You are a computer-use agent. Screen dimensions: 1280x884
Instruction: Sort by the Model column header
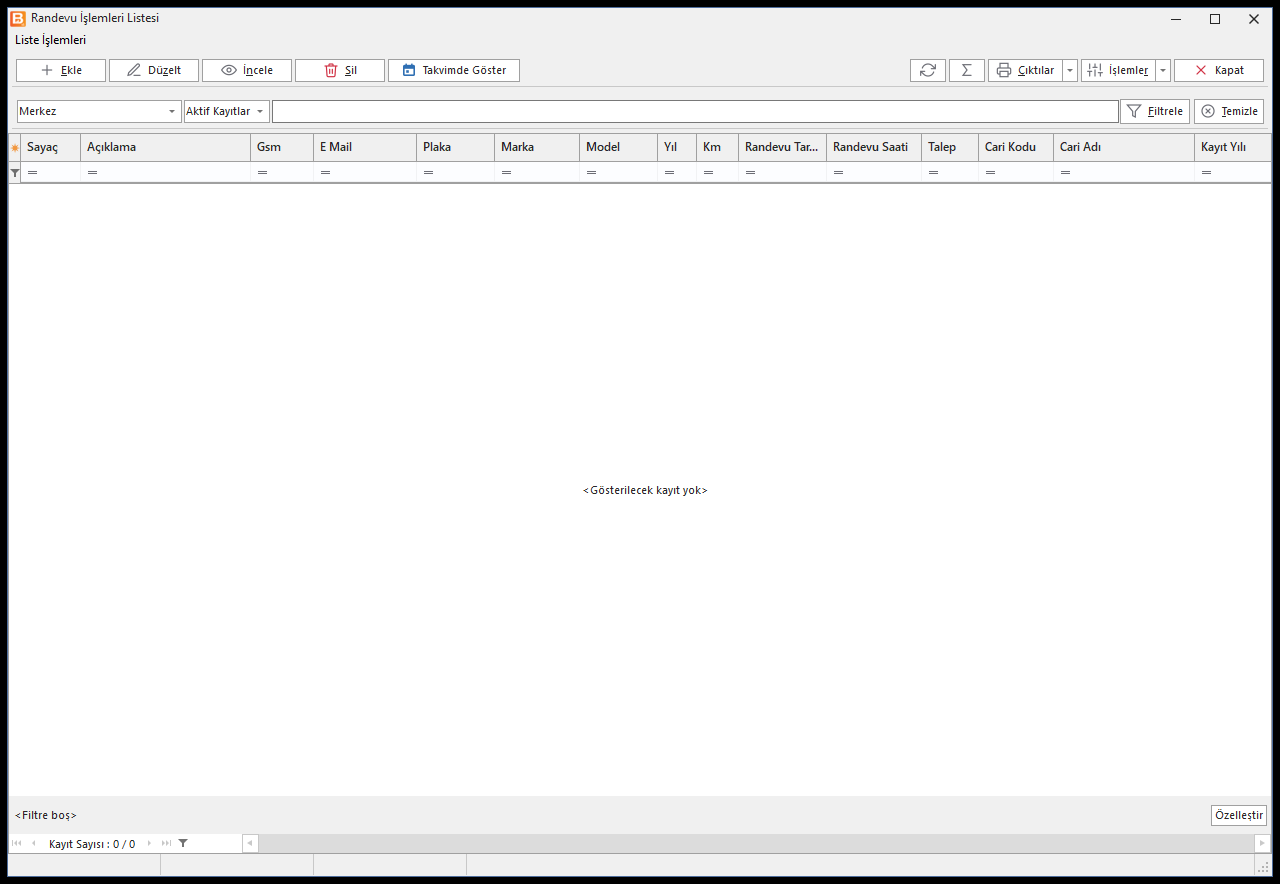point(619,147)
